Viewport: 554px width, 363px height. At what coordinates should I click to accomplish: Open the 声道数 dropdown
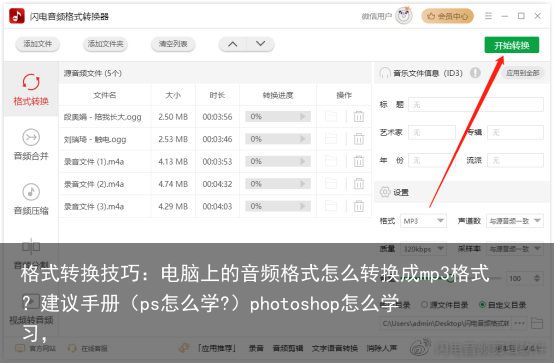click(x=515, y=221)
